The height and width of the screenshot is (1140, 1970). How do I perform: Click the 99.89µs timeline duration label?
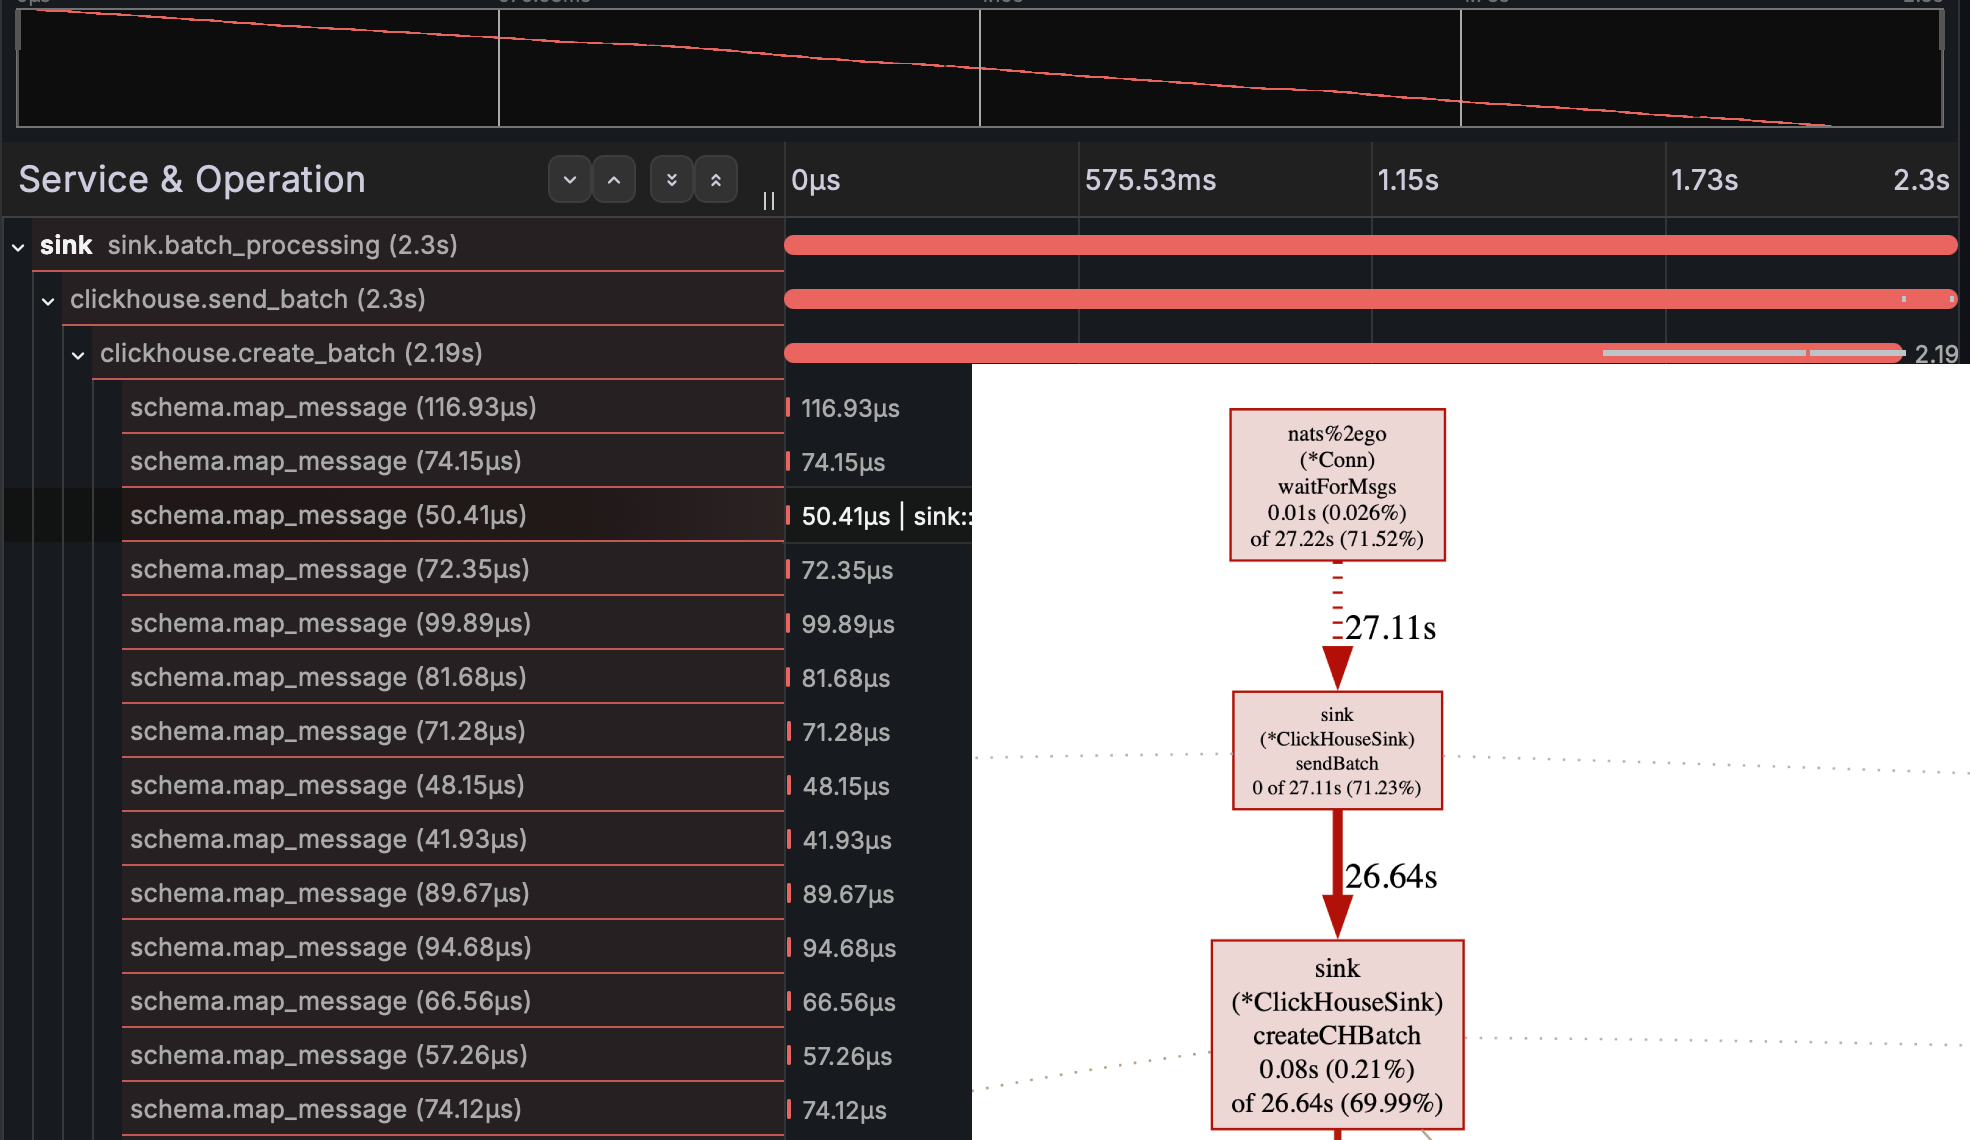pyautogui.click(x=848, y=624)
